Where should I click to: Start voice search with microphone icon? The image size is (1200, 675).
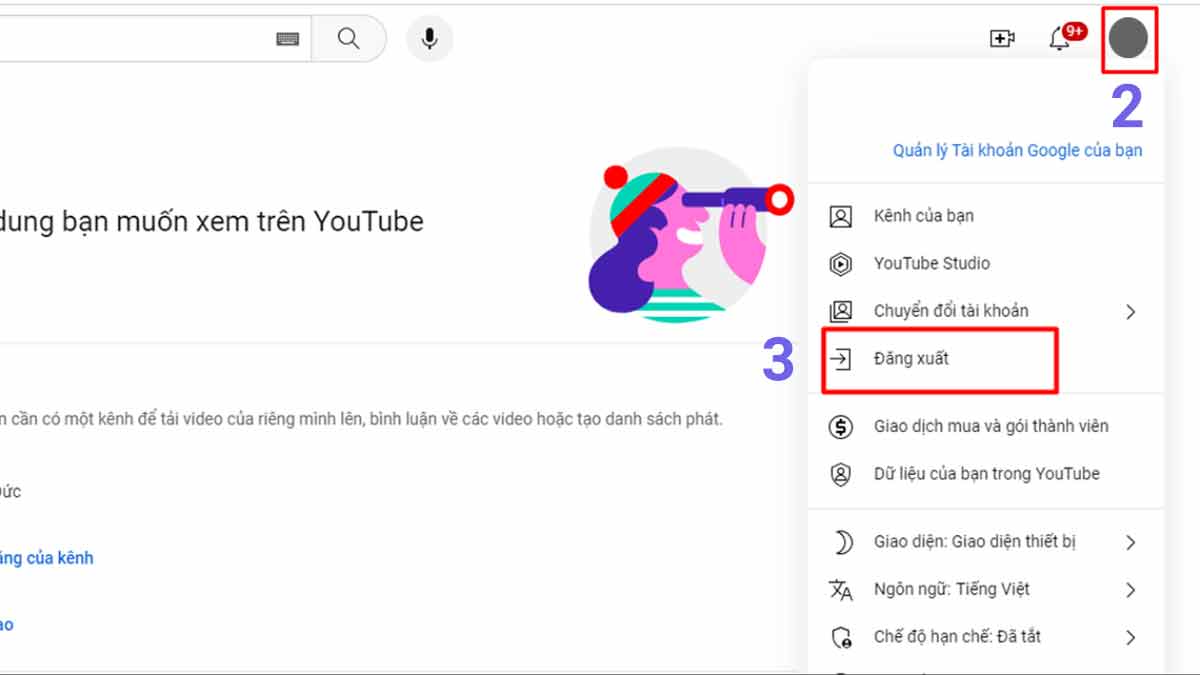[429, 39]
